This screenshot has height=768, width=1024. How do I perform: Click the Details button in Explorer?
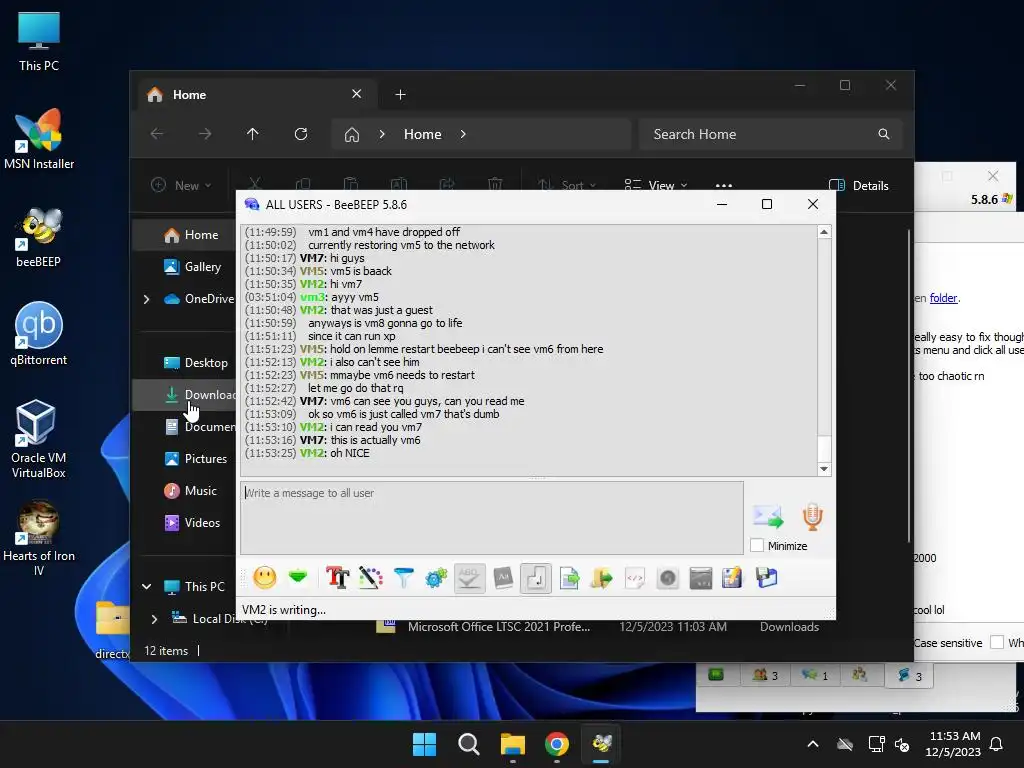click(x=859, y=185)
